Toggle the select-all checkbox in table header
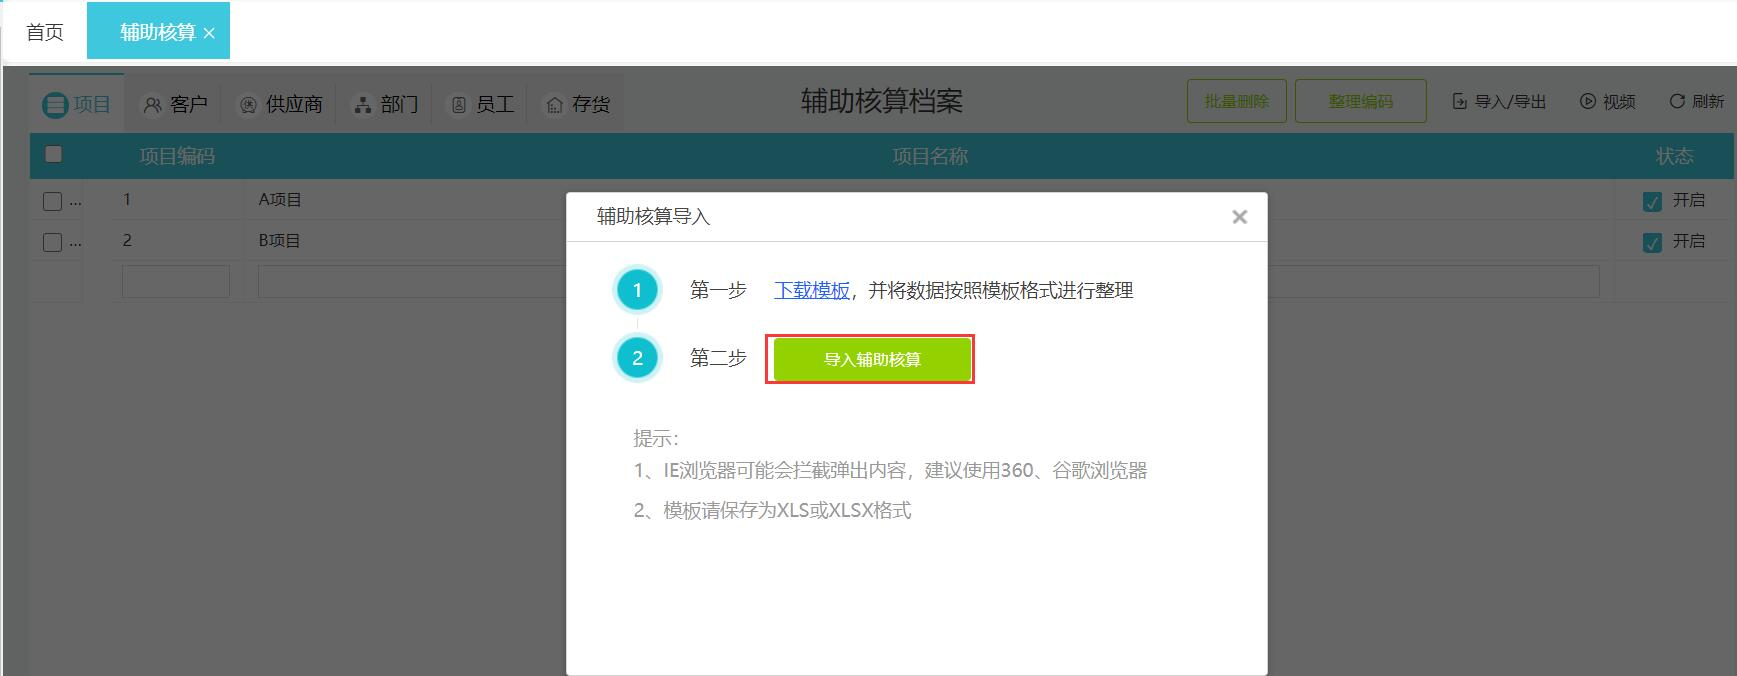Viewport: 1737px width, 676px height. pyautogui.click(x=54, y=154)
